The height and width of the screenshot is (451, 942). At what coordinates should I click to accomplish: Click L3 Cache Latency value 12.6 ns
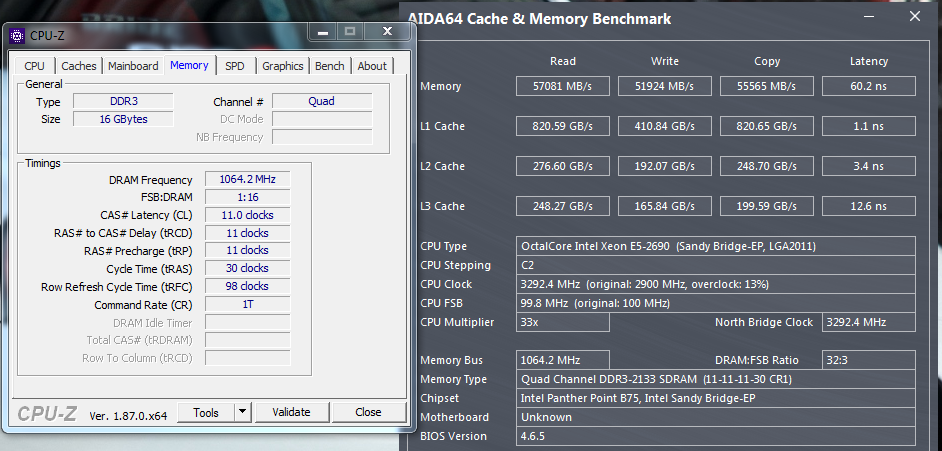[869, 206]
